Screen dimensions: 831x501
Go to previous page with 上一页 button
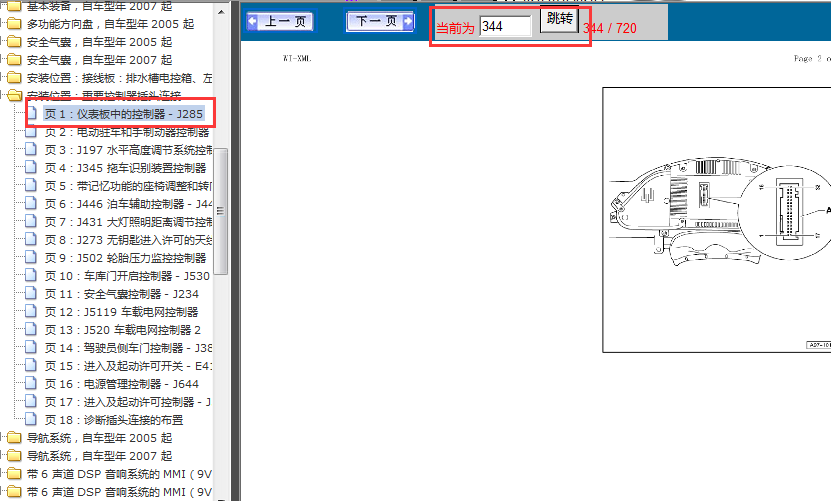tap(280, 22)
